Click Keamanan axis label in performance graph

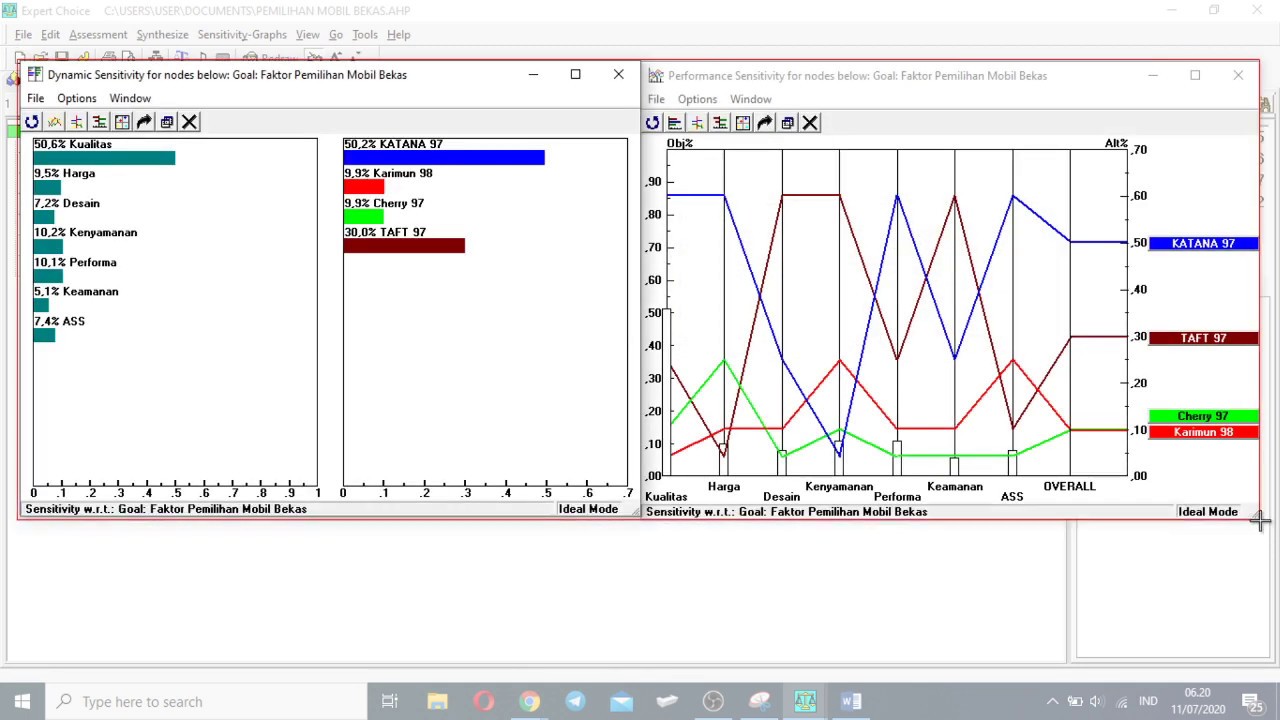tap(955, 486)
